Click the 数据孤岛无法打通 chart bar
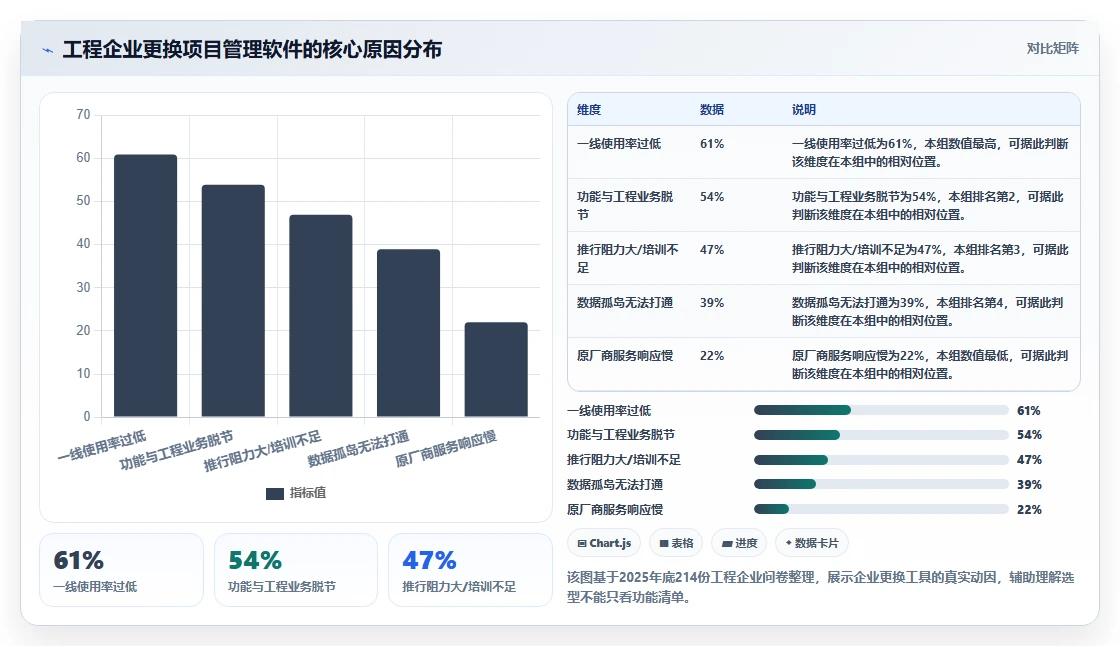Image resolution: width=1120 pixels, height=646 pixels. click(409, 333)
